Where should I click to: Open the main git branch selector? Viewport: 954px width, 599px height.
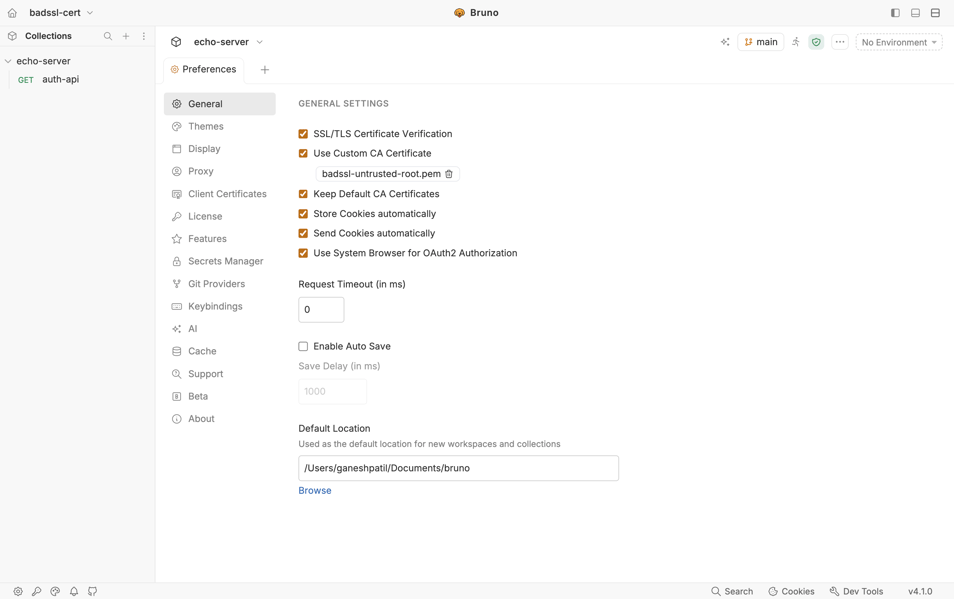point(761,42)
